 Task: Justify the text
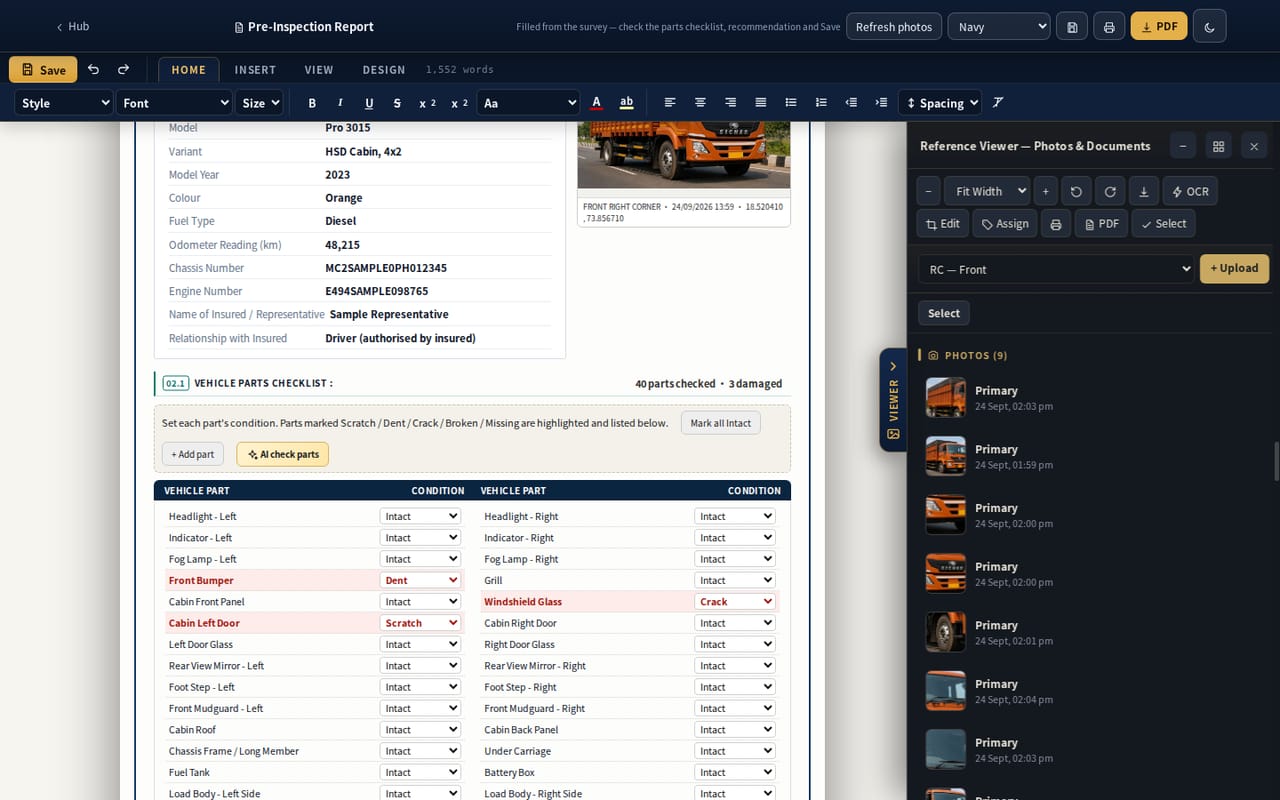click(x=761, y=103)
